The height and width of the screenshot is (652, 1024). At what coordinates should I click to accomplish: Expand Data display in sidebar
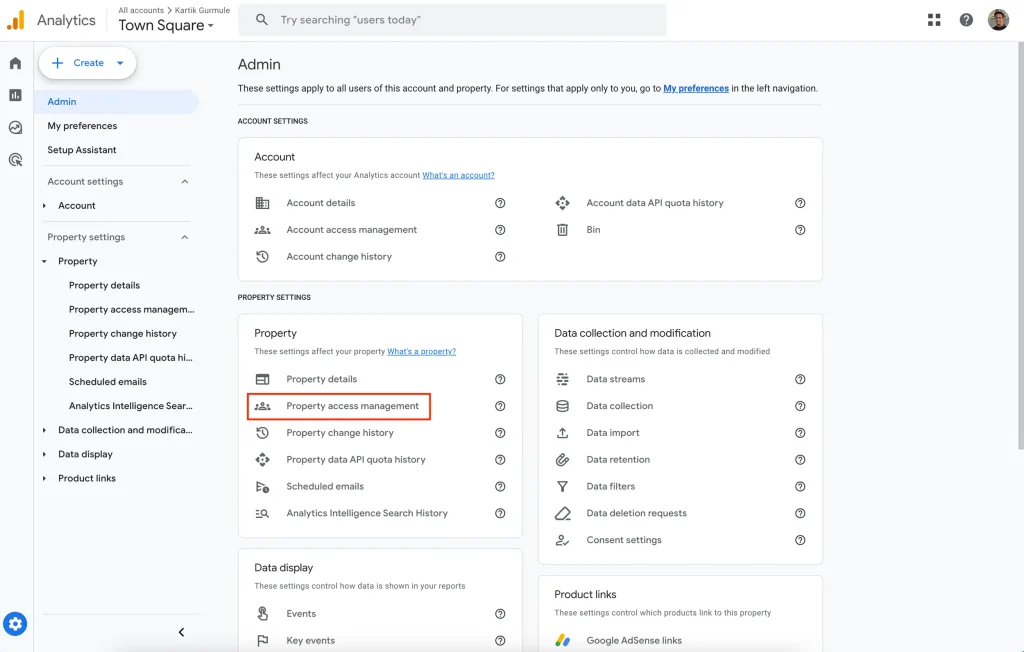44,454
